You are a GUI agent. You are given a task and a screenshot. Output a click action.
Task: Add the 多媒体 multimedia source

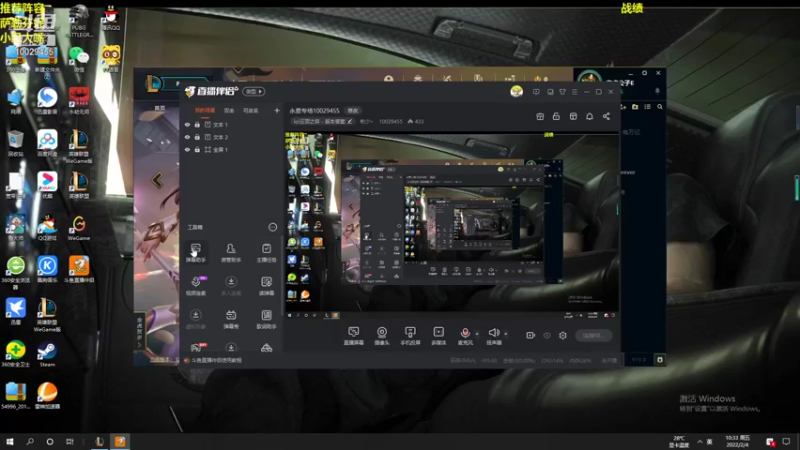click(x=439, y=336)
